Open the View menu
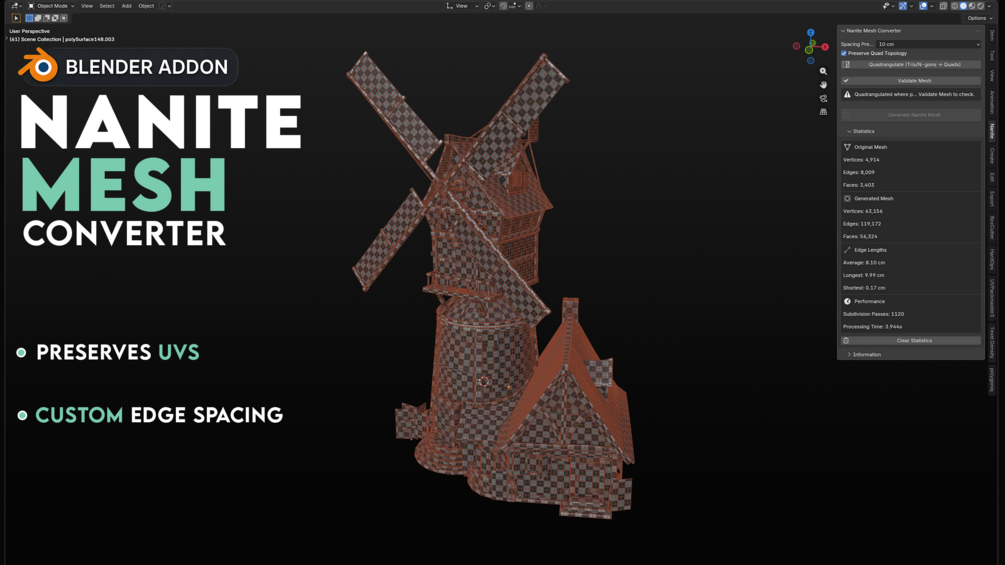 [87, 6]
